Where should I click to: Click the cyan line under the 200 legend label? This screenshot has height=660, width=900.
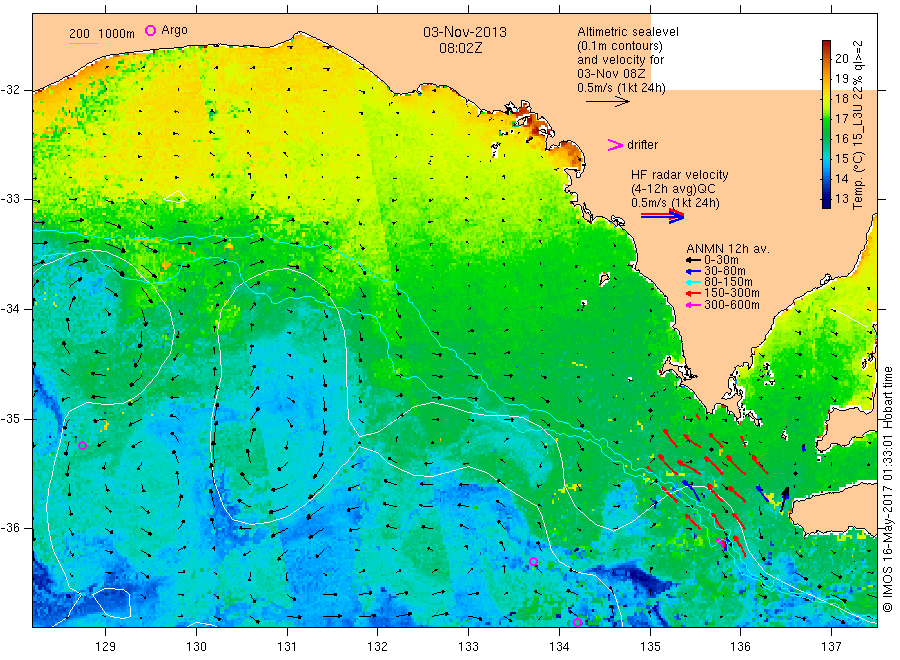click(x=83, y=43)
